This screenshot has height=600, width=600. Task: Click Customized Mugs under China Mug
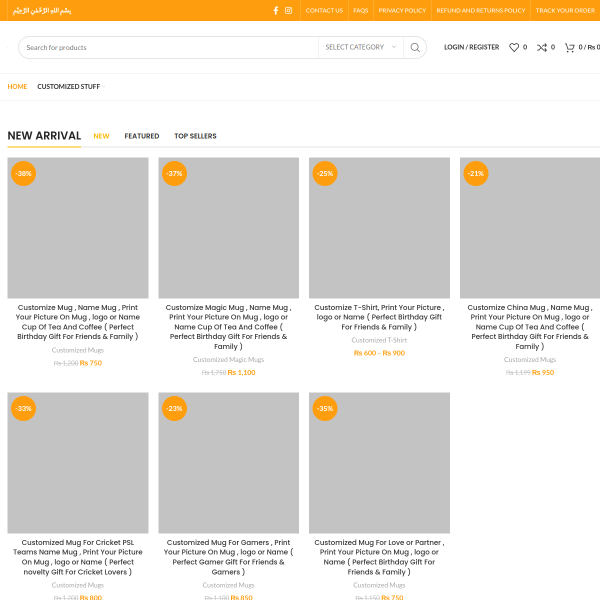click(x=530, y=359)
